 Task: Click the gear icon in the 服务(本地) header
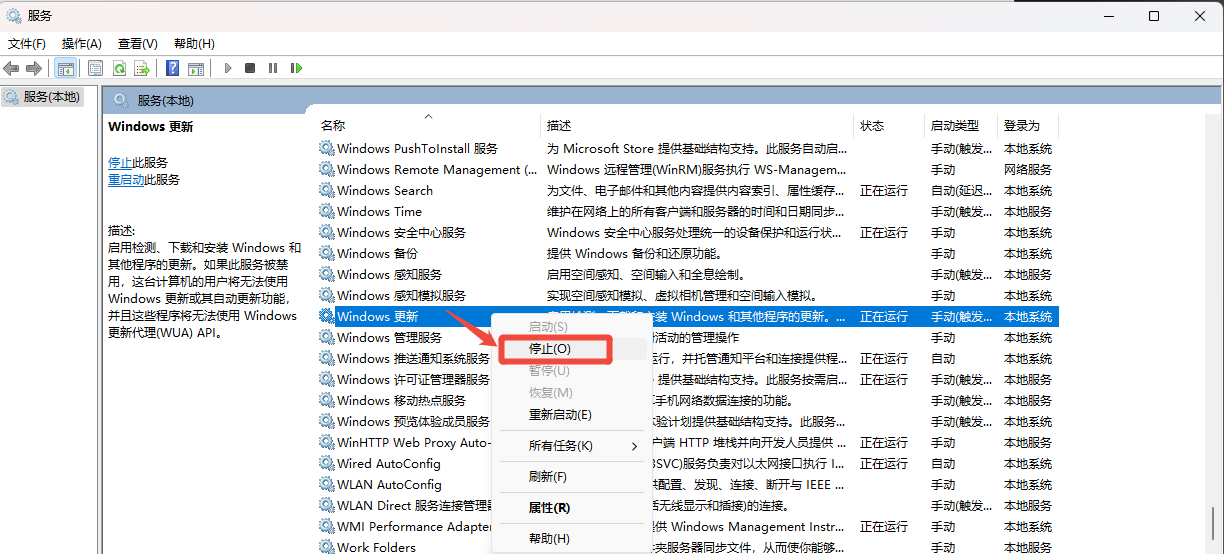coord(121,100)
